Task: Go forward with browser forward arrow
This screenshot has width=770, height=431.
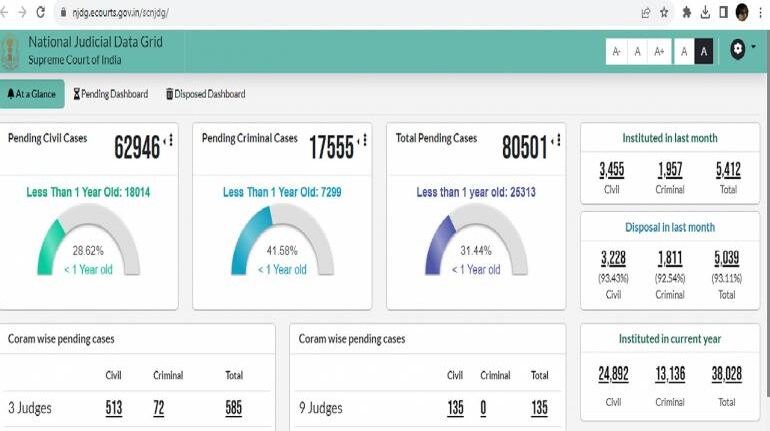Action: click(22, 12)
